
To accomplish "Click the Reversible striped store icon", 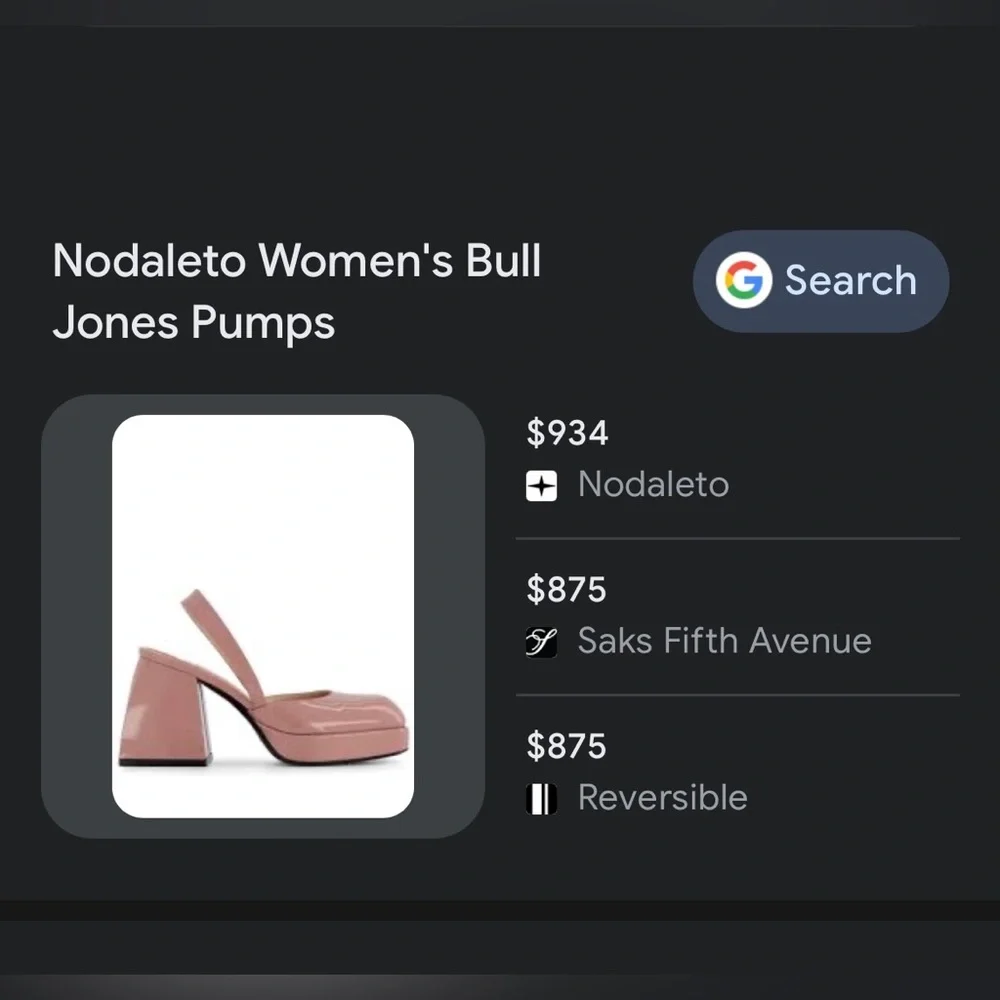I will [541, 799].
